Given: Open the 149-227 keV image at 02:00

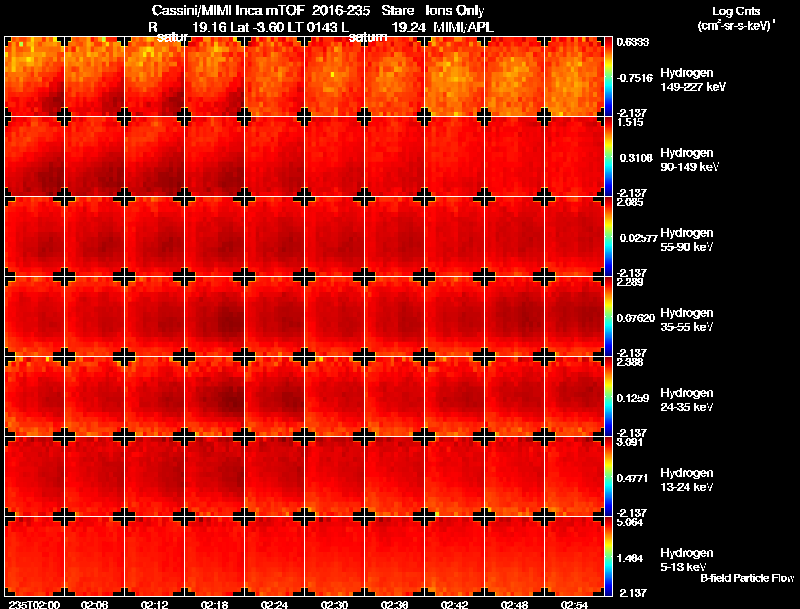Looking at the screenshot, I should [x=35, y=77].
